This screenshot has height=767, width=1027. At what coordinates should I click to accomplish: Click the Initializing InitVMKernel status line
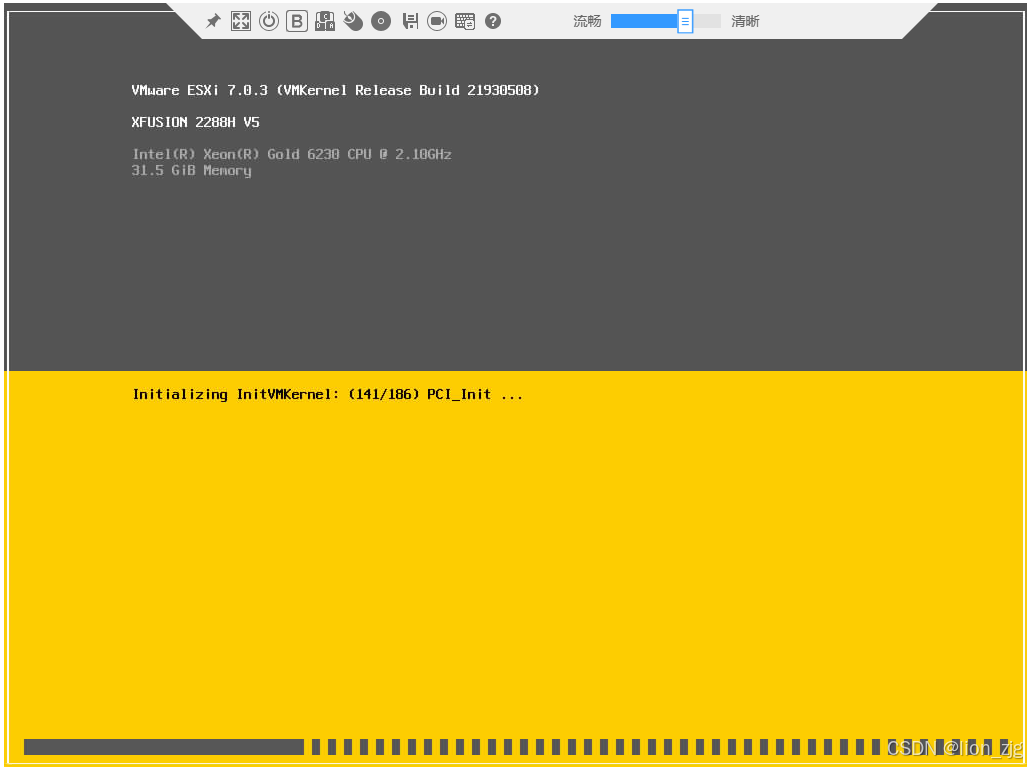pyautogui.click(x=327, y=394)
